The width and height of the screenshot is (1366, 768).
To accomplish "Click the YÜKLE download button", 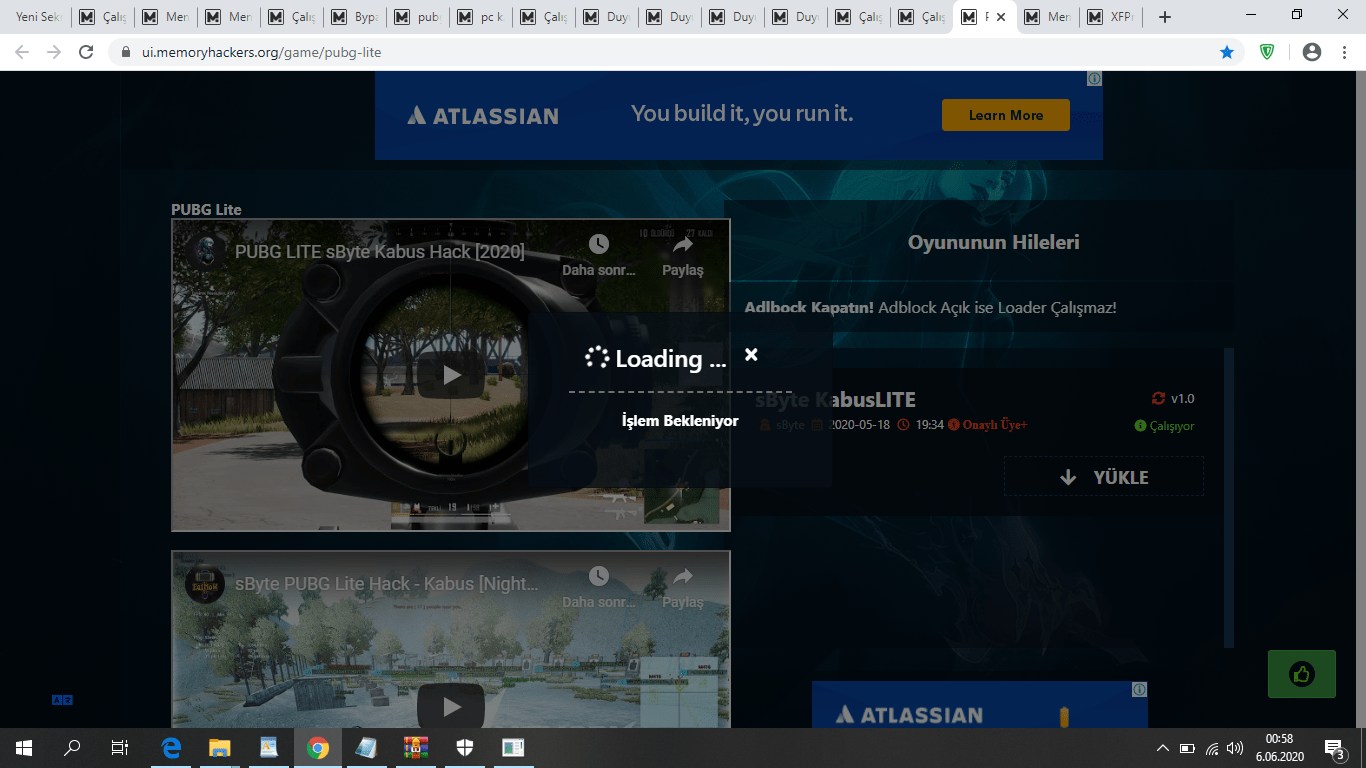I will click(1104, 477).
